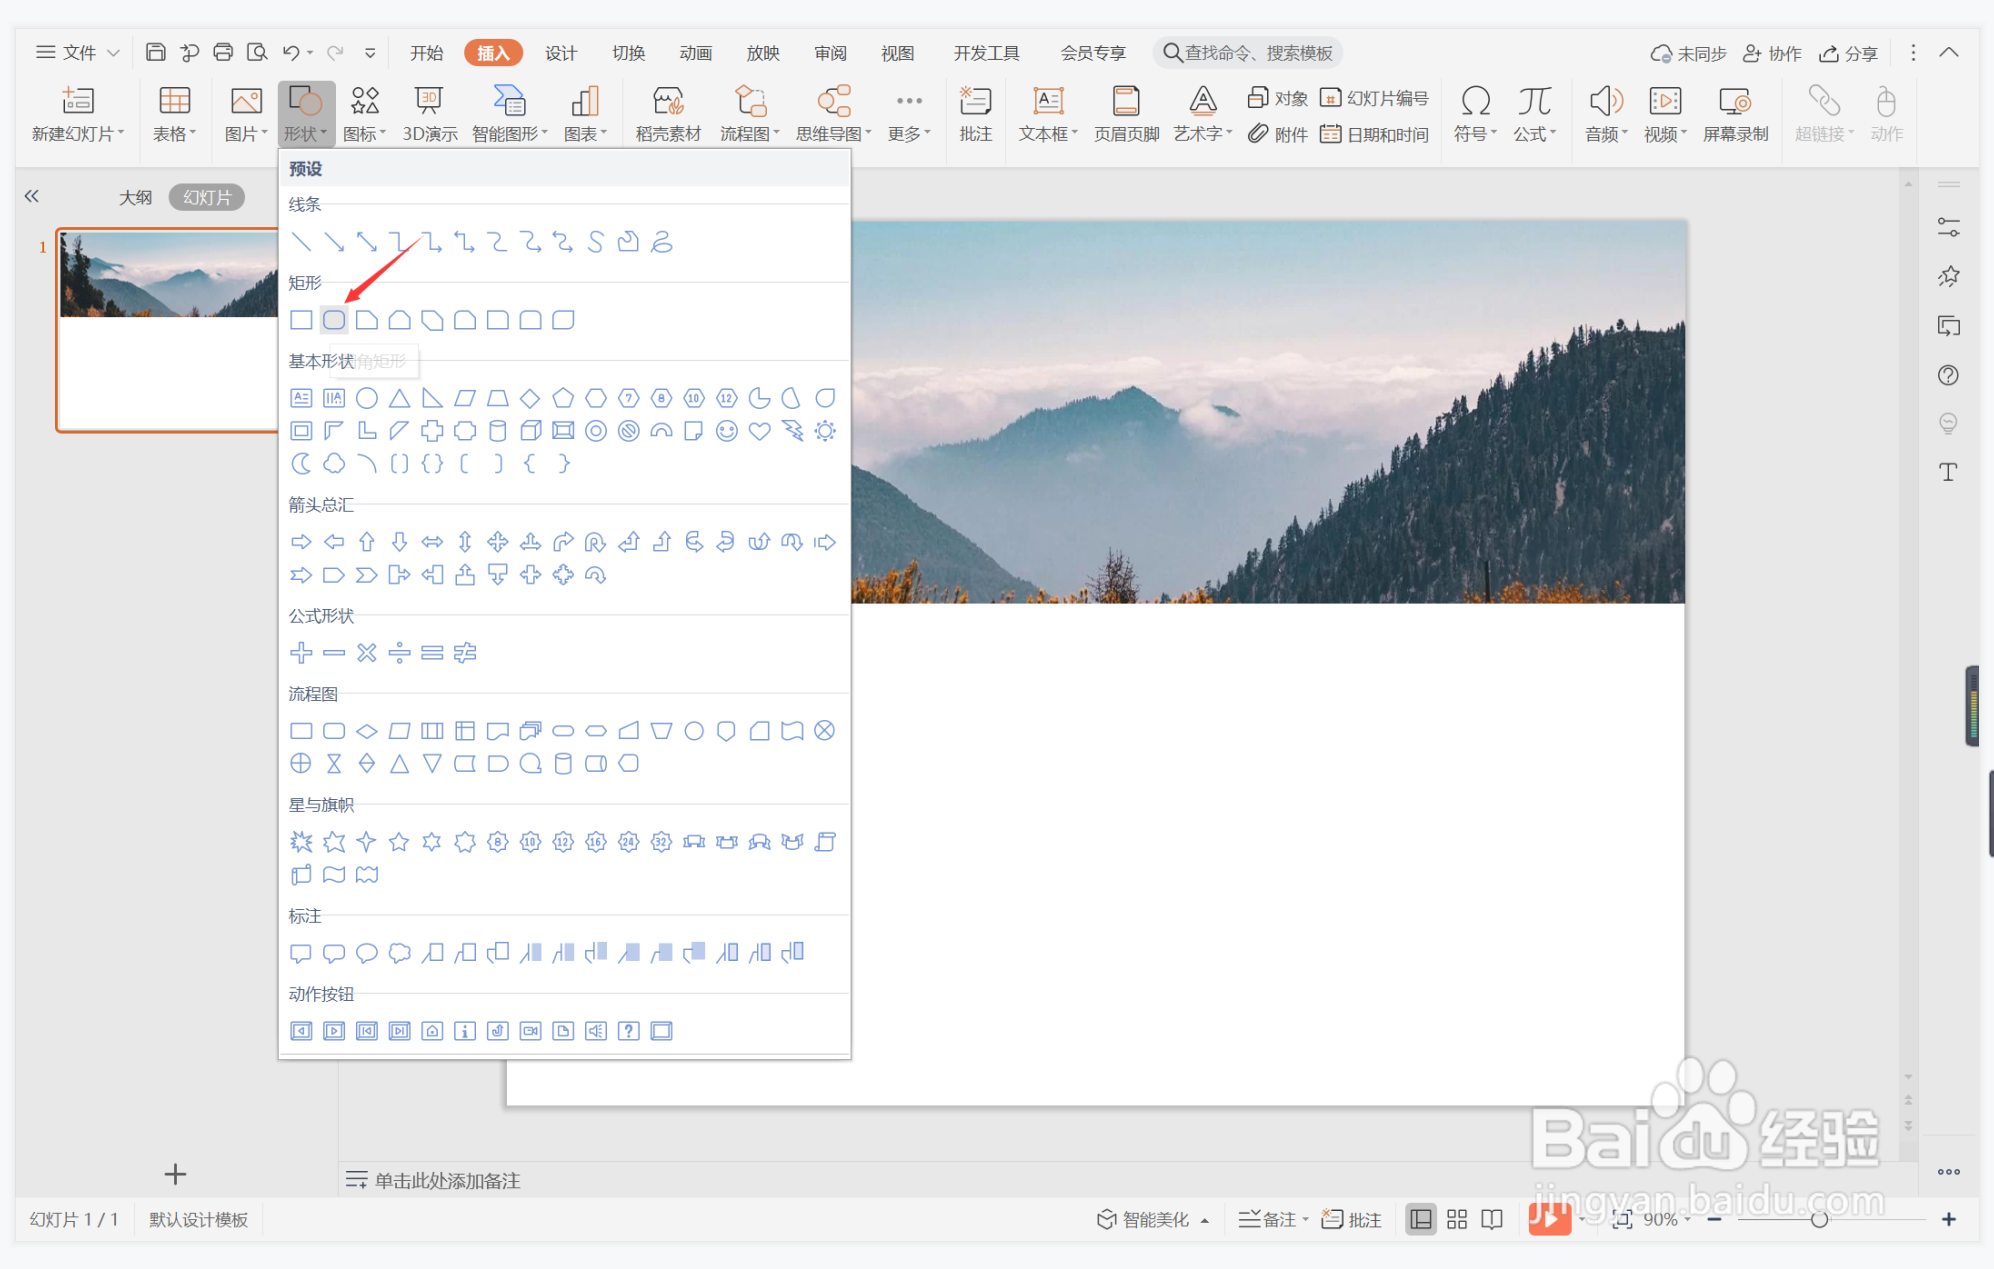Click the zoom in plus button
Image resolution: width=1994 pixels, height=1269 pixels.
pos(1949,1219)
